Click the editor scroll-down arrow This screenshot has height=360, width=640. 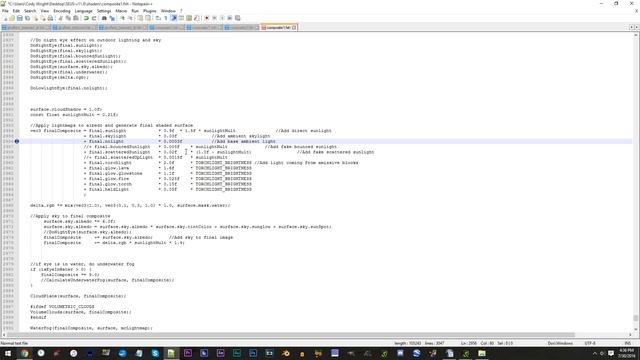coord(636,329)
